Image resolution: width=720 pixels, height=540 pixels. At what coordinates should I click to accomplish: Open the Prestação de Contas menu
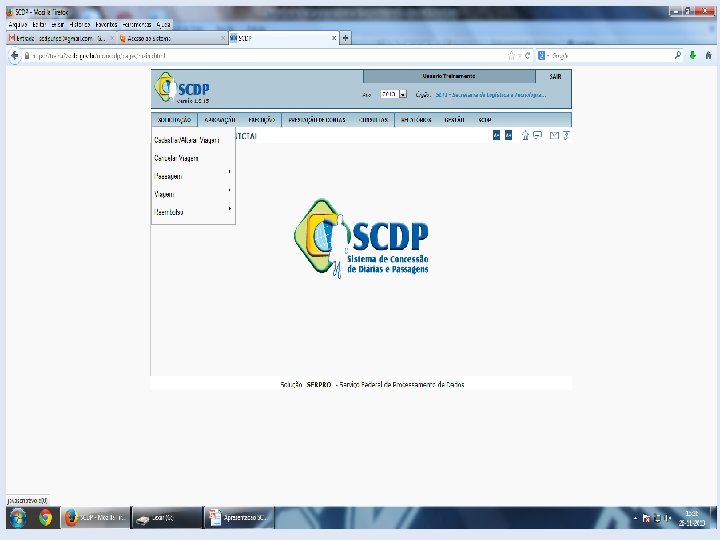tap(317, 119)
